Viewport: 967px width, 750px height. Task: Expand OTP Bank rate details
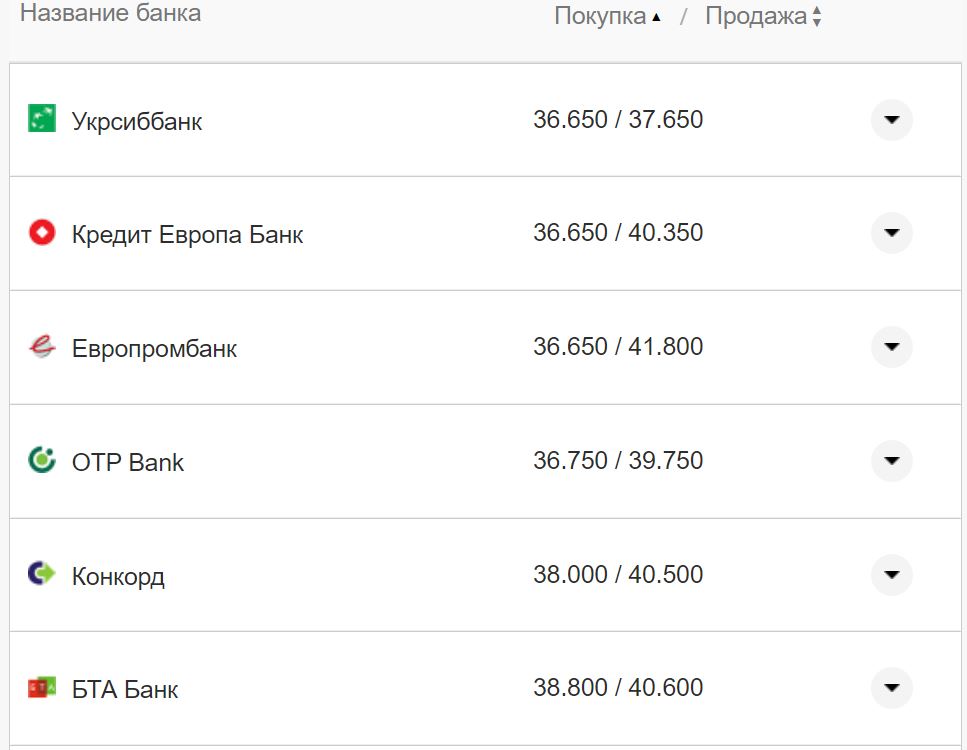pyautogui.click(x=892, y=461)
